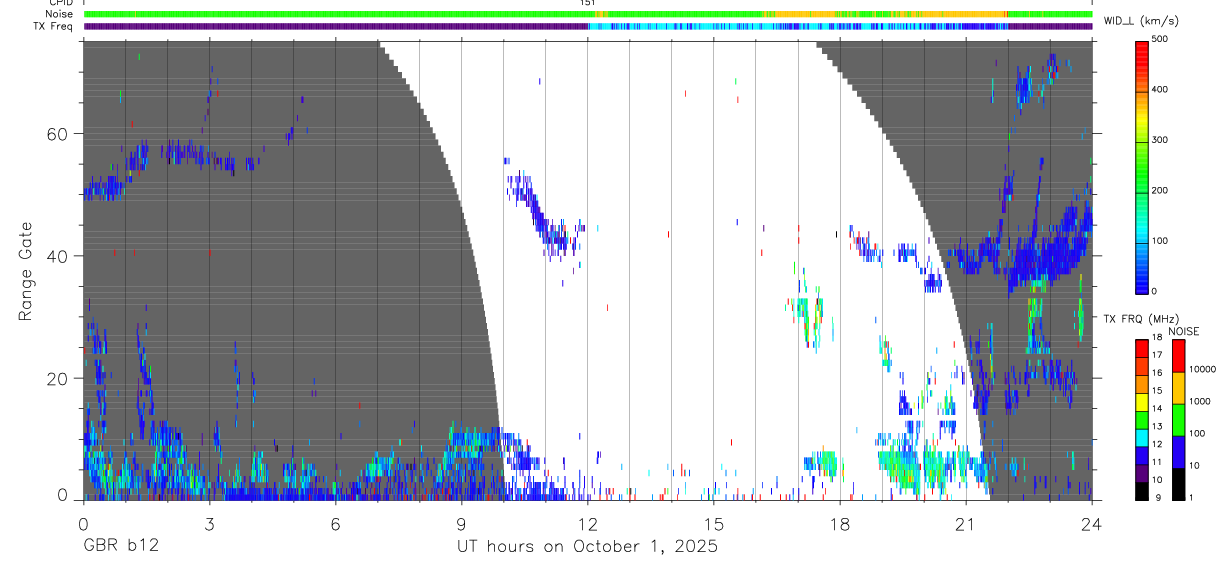
Task: Click the 'NOISE' legend title
Action: [x=1183, y=331]
